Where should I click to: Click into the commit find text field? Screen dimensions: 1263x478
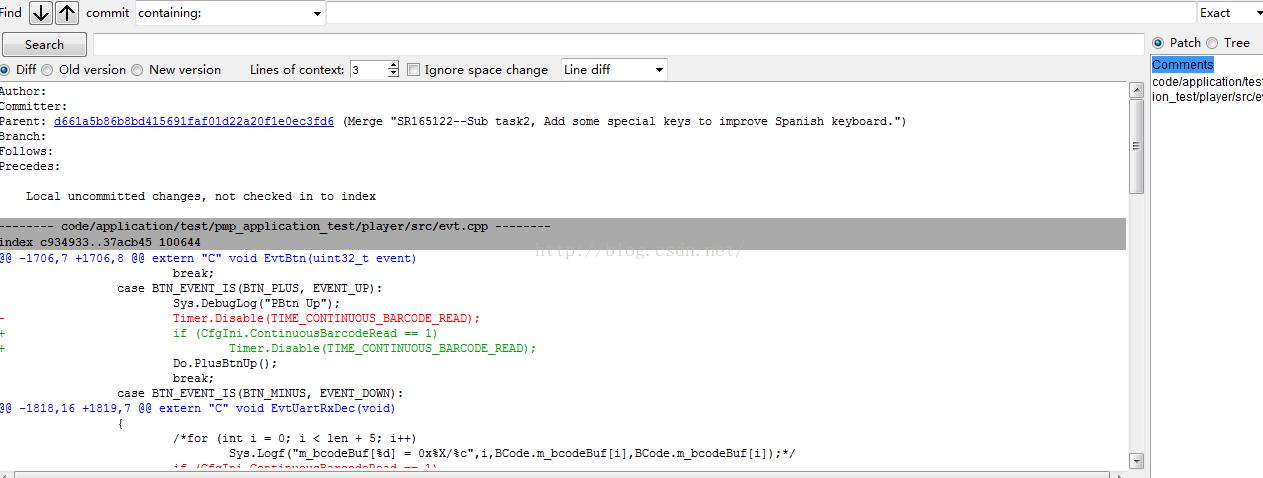760,13
